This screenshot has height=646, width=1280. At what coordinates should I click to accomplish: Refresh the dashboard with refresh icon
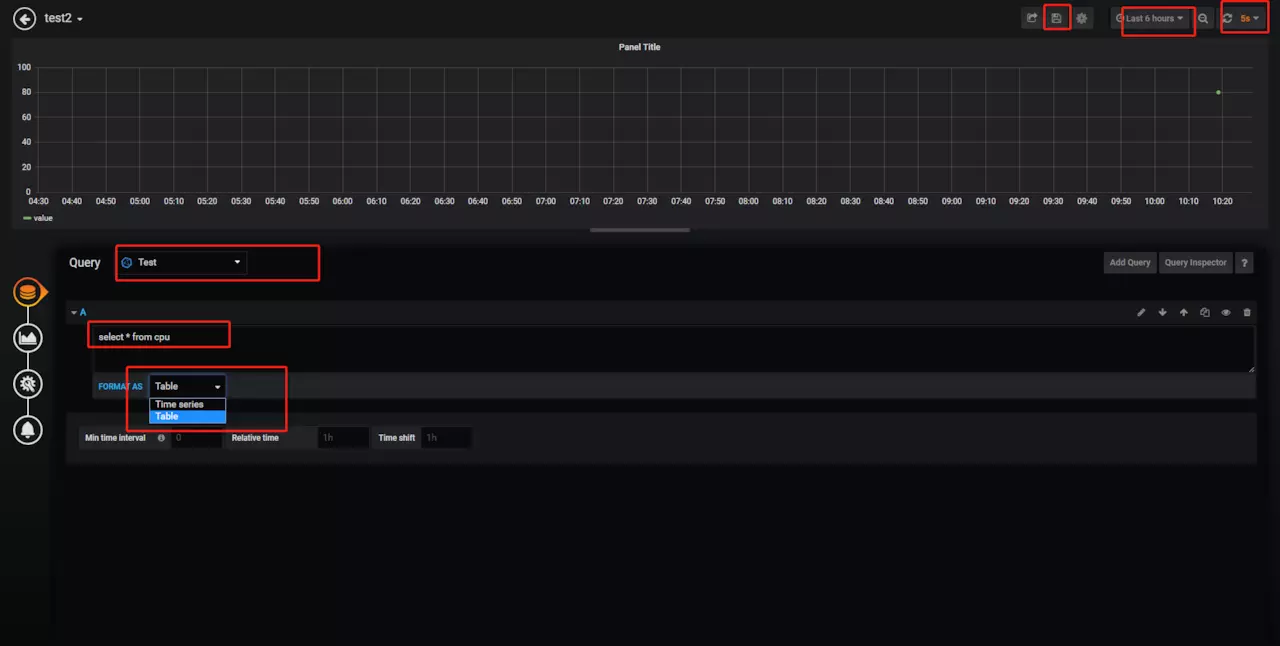pos(1228,18)
